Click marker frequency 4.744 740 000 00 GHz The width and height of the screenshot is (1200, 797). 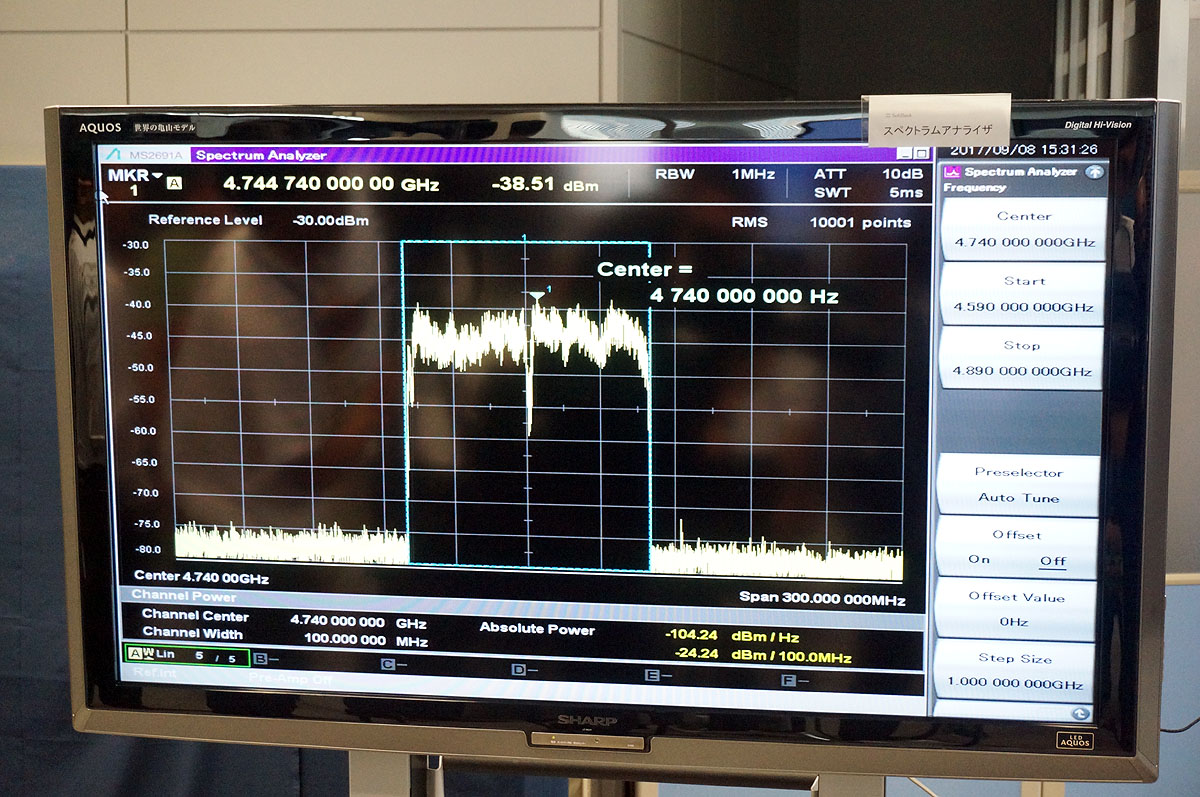click(330, 184)
